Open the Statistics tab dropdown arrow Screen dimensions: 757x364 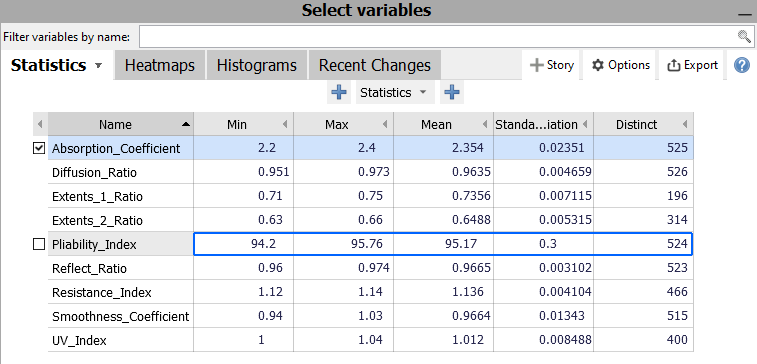98,66
